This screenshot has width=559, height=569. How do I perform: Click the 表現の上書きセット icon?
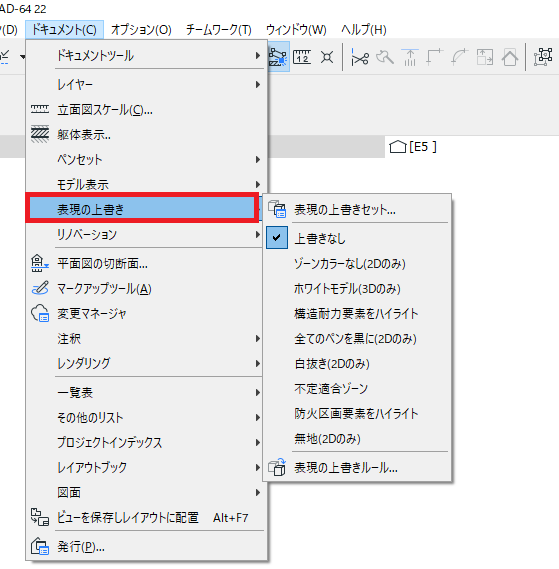tap(277, 209)
